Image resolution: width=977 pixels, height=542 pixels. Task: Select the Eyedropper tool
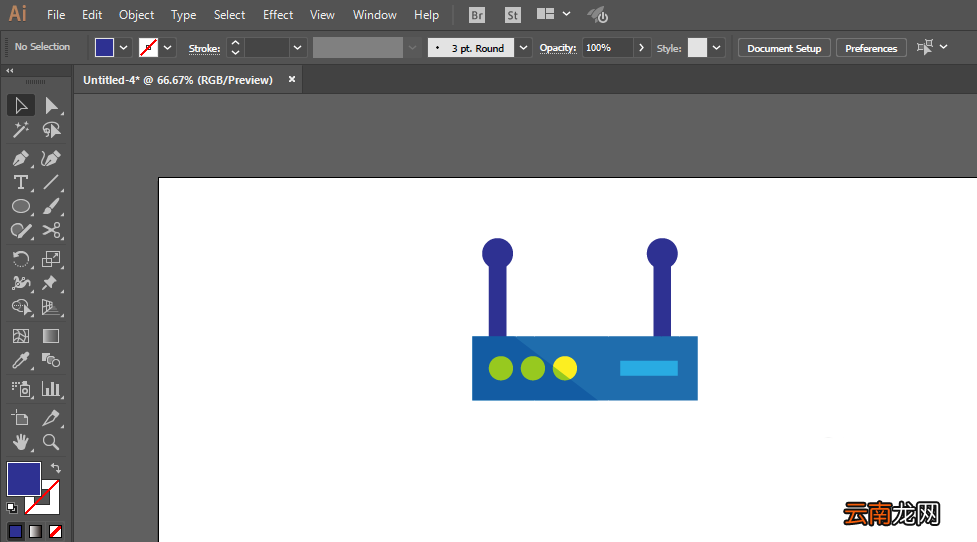[21, 360]
